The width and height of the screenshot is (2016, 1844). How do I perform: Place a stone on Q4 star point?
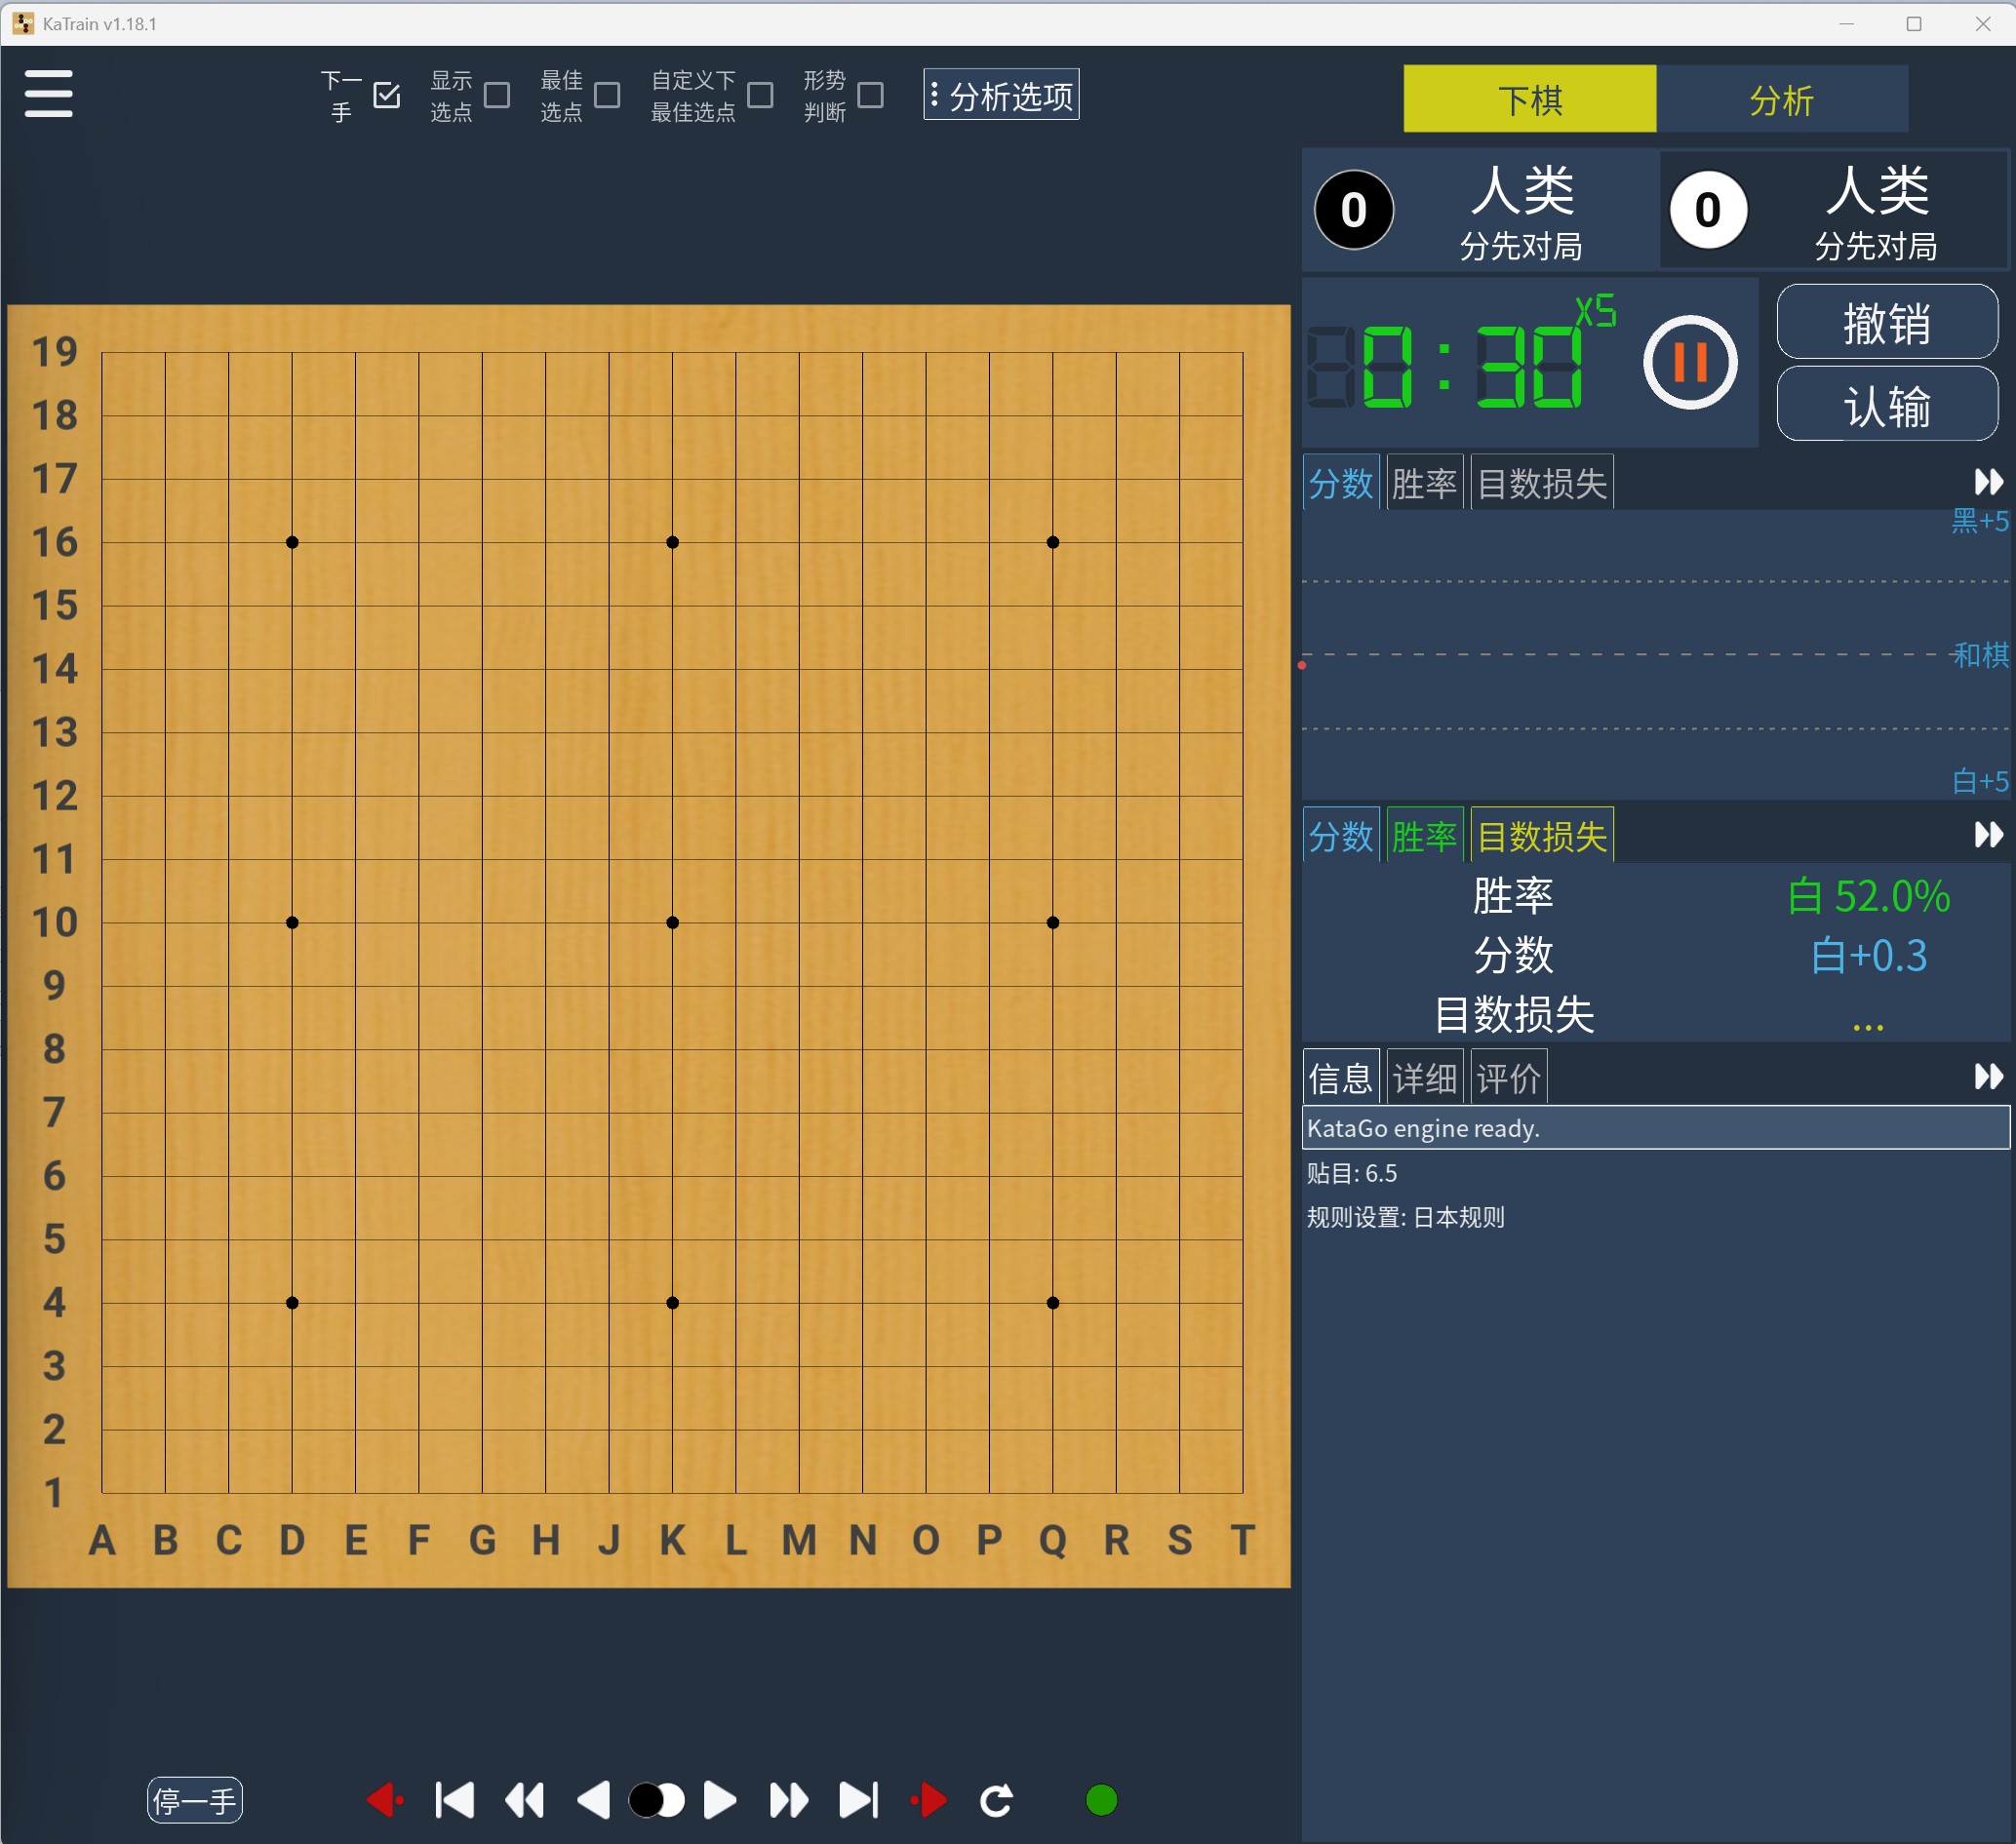1053,1303
